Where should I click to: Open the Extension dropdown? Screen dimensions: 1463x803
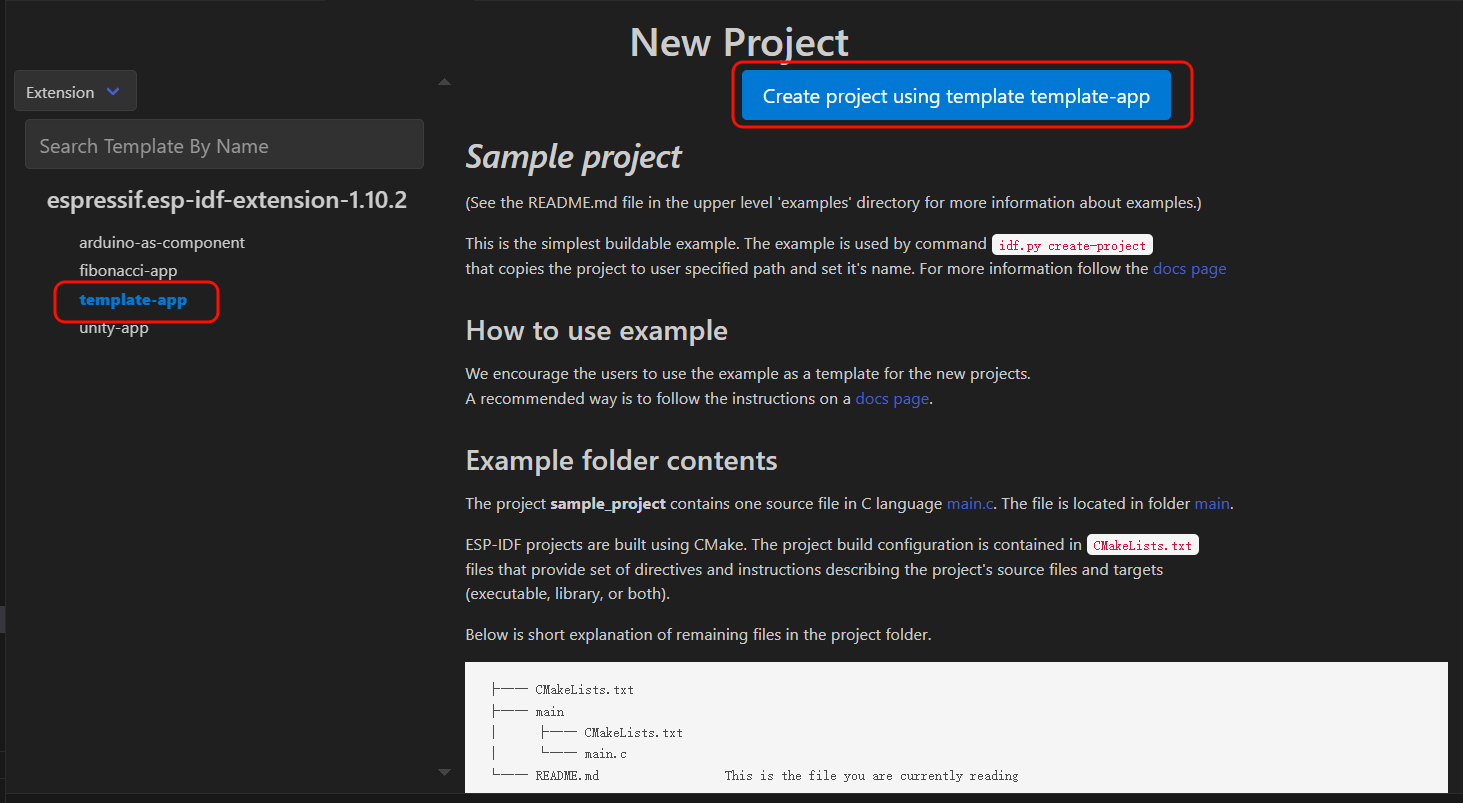[x=75, y=92]
